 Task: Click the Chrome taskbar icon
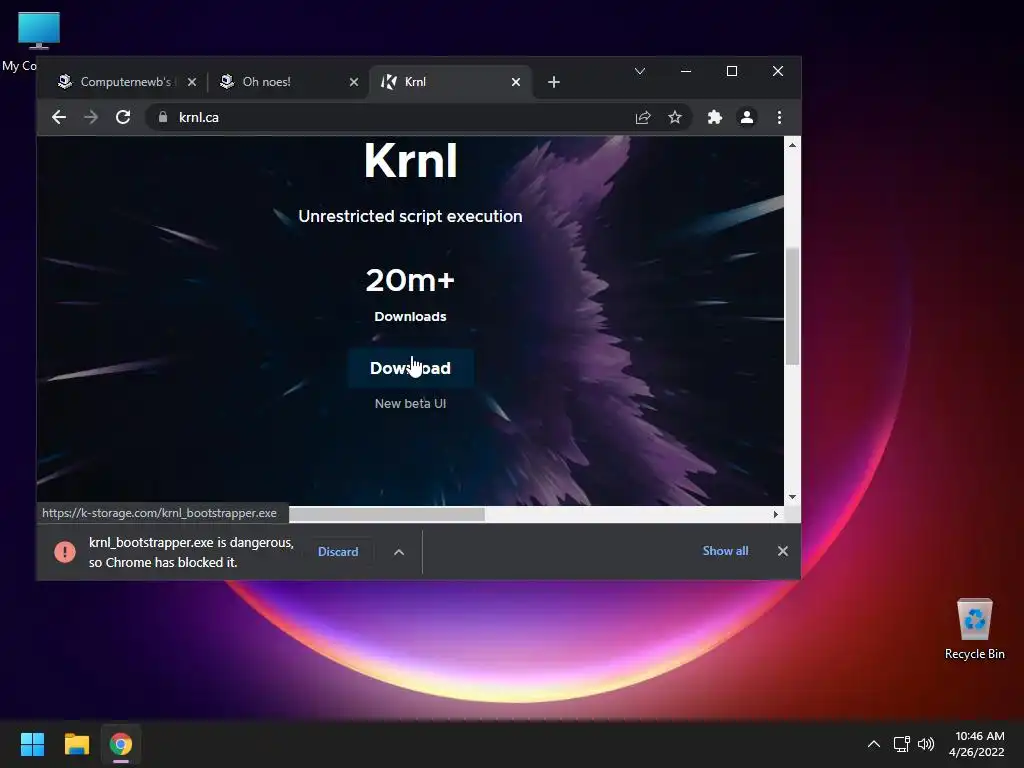[x=121, y=744]
